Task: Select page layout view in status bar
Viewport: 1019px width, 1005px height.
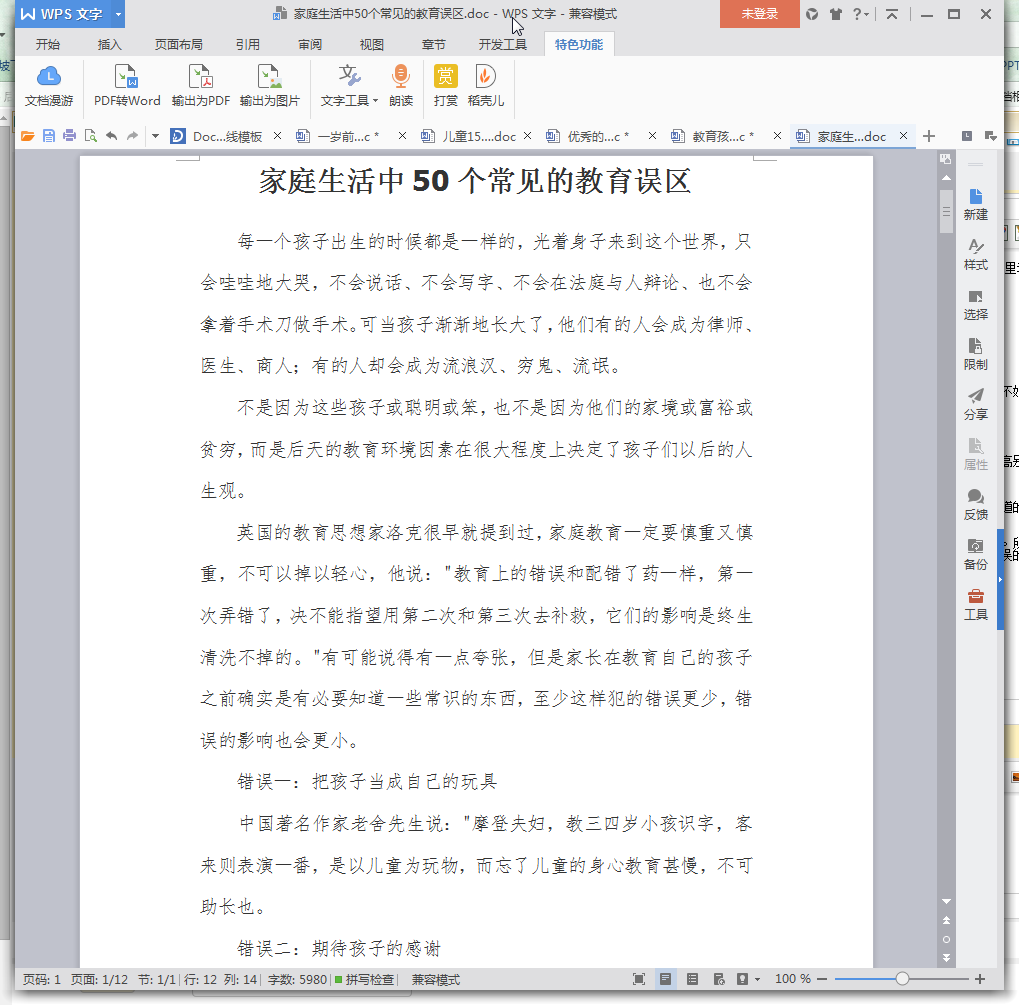Action: (x=665, y=979)
